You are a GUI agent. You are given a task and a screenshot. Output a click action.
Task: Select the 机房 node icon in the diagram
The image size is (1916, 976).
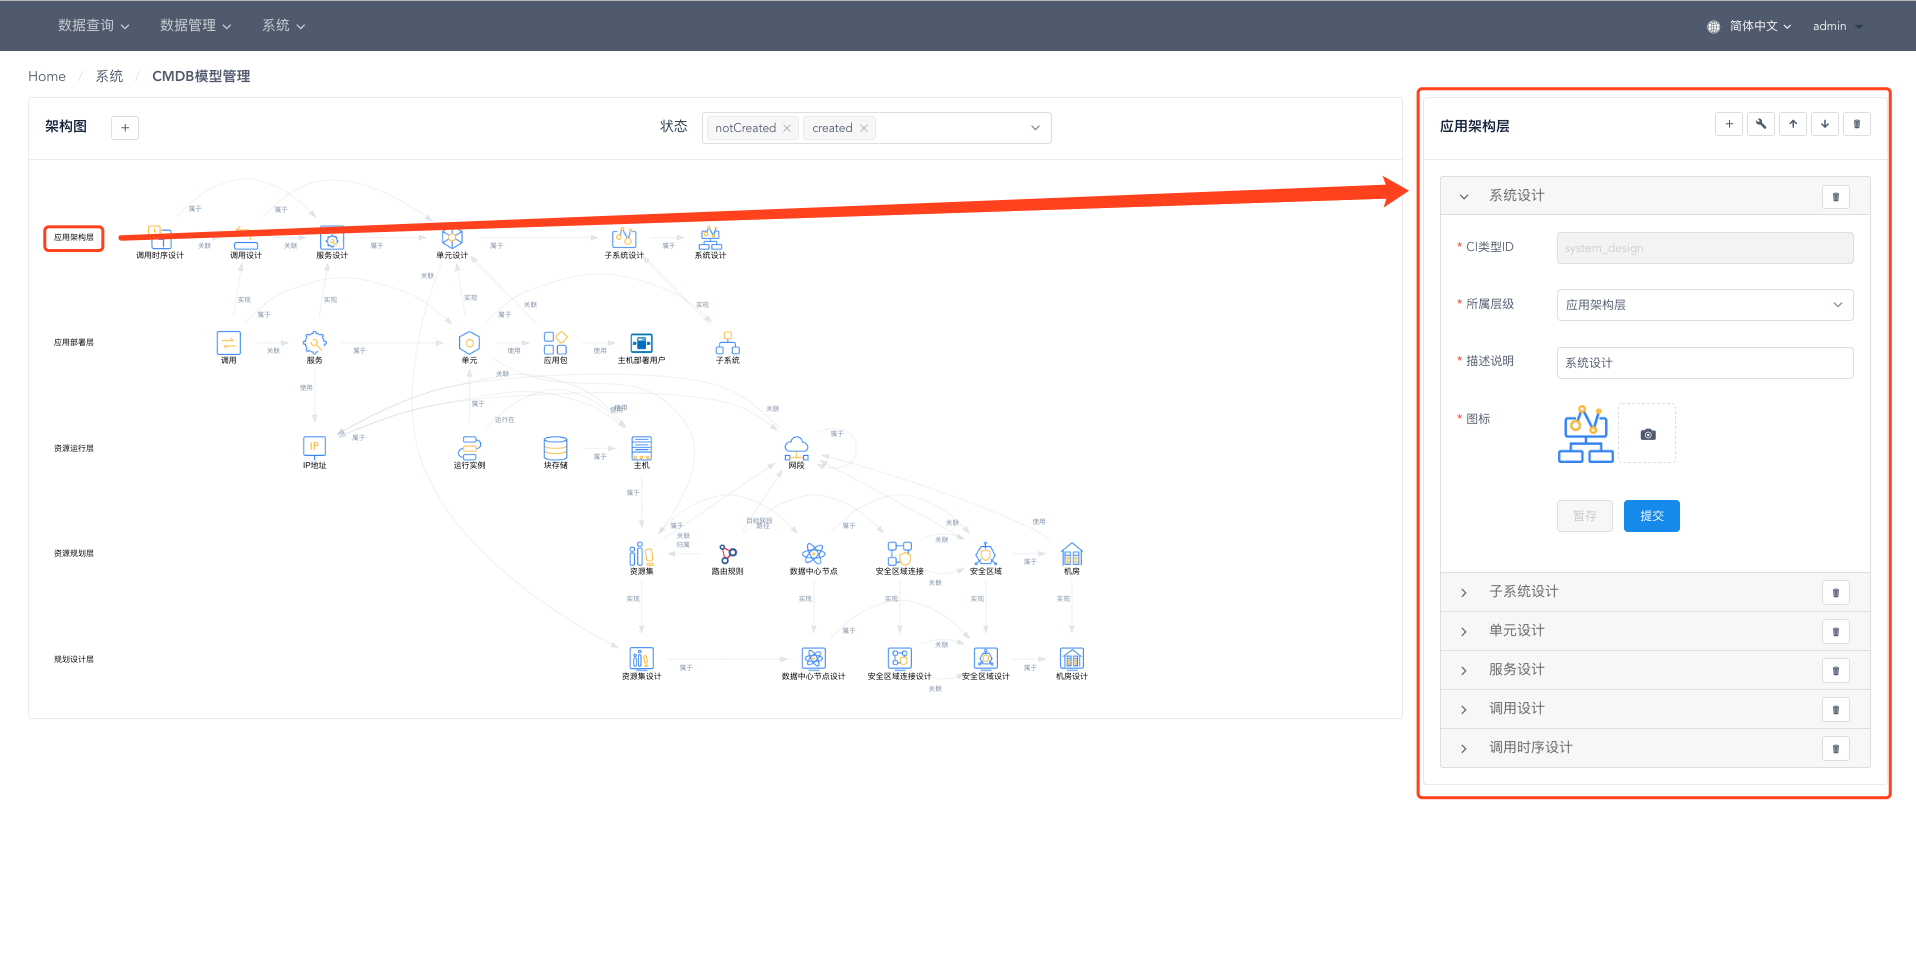1072,554
